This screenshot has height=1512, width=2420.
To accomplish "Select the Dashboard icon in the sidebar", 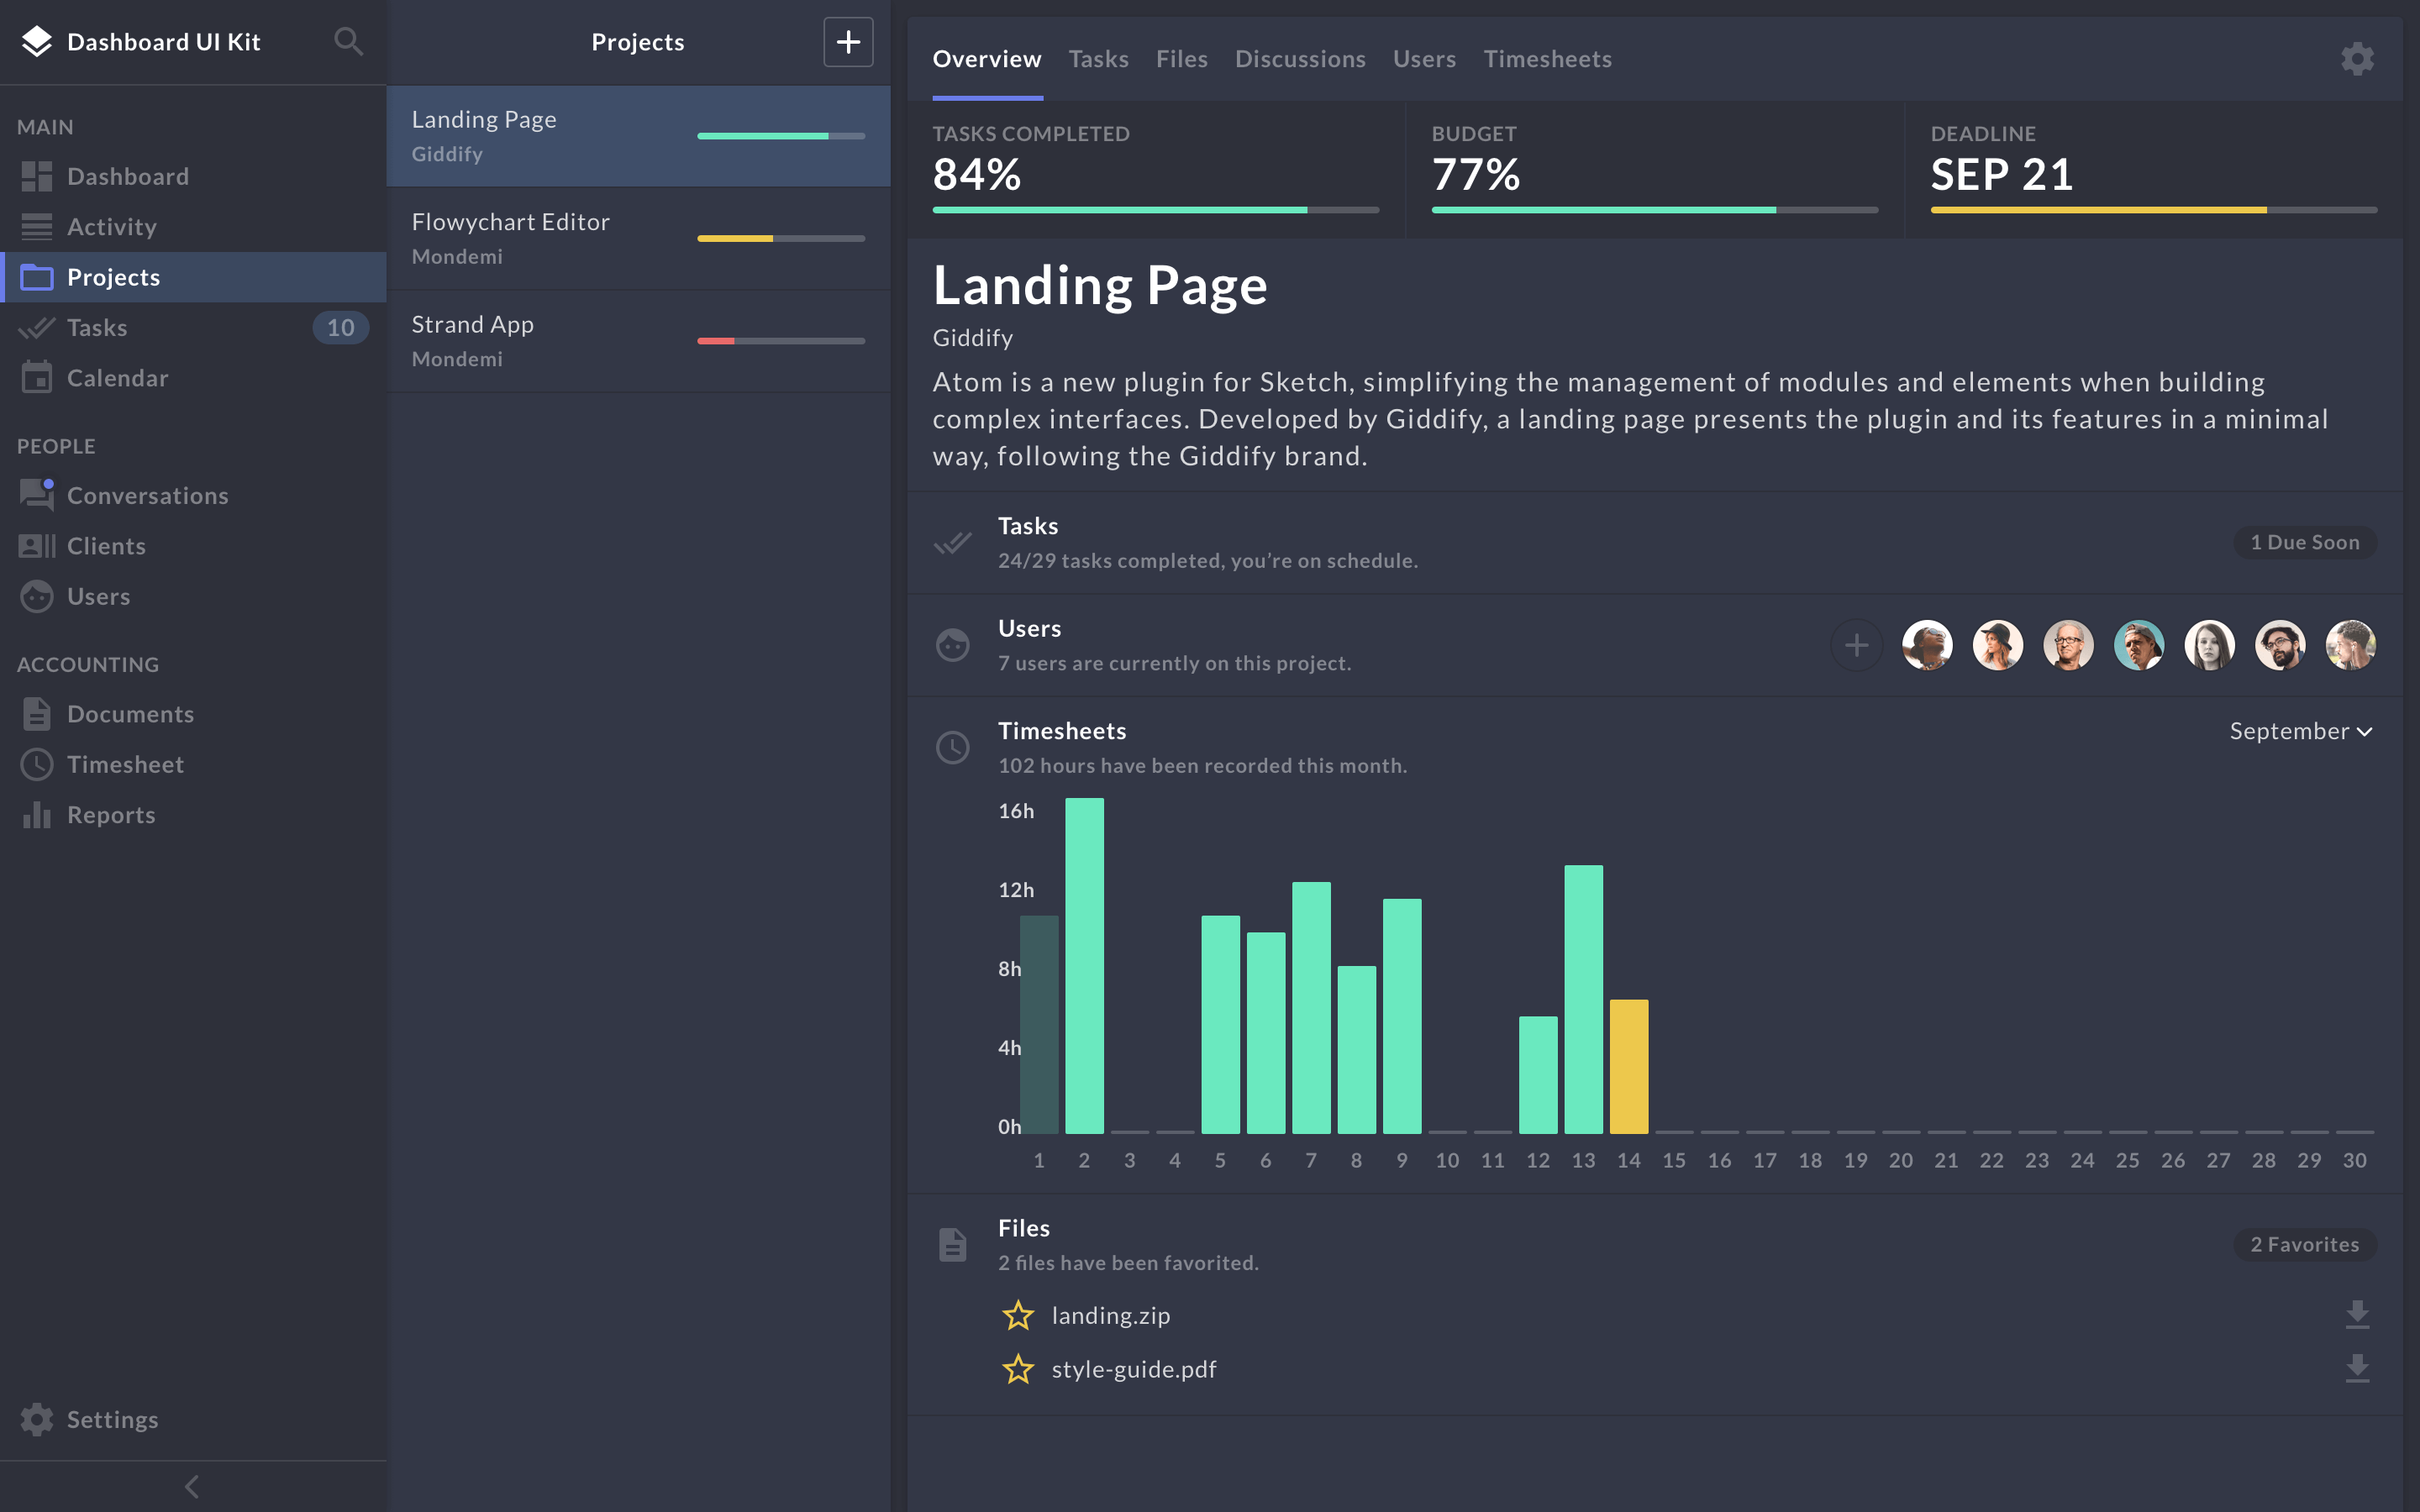I will pyautogui.click(x=37, y=176).
